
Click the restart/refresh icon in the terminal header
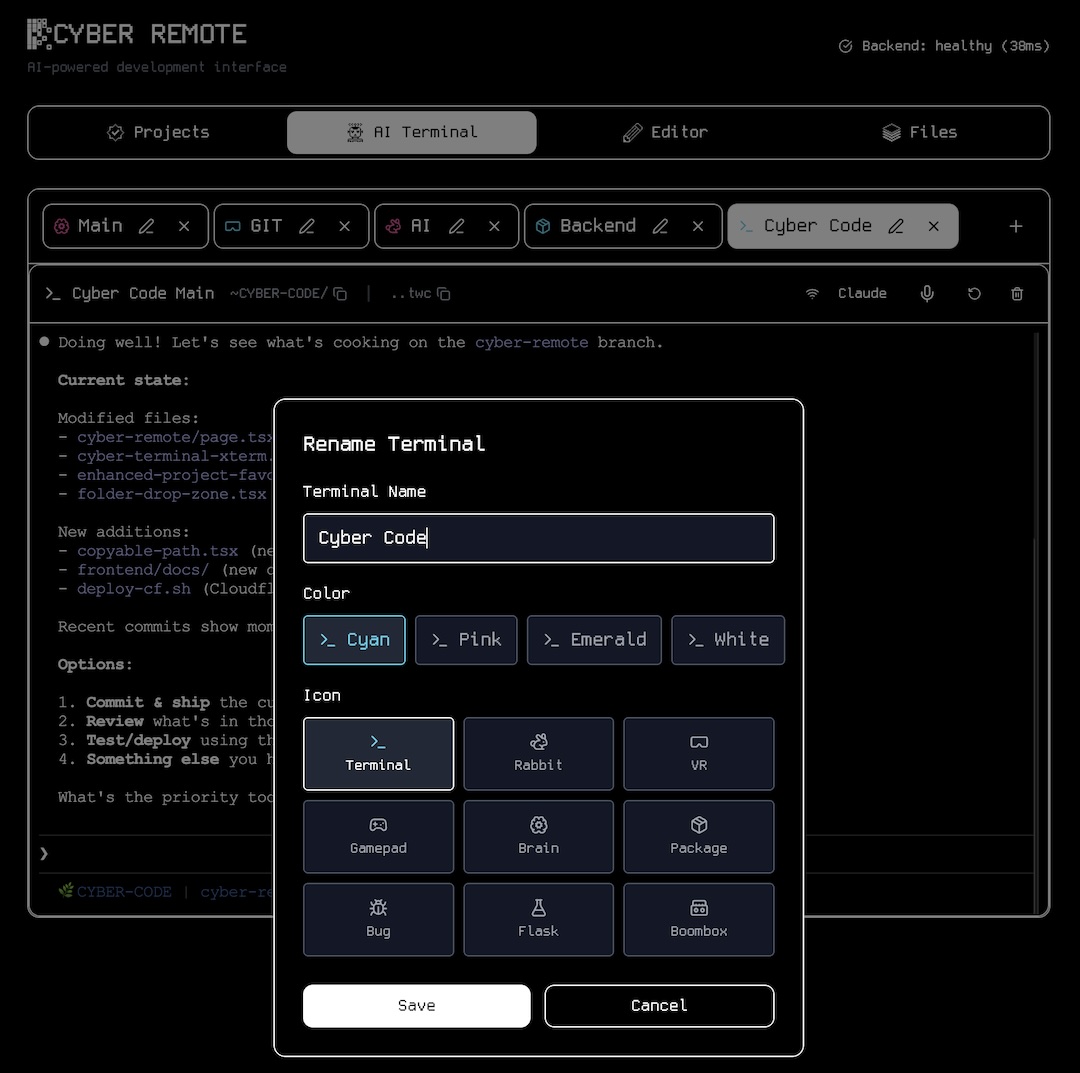tap(974, 293)
